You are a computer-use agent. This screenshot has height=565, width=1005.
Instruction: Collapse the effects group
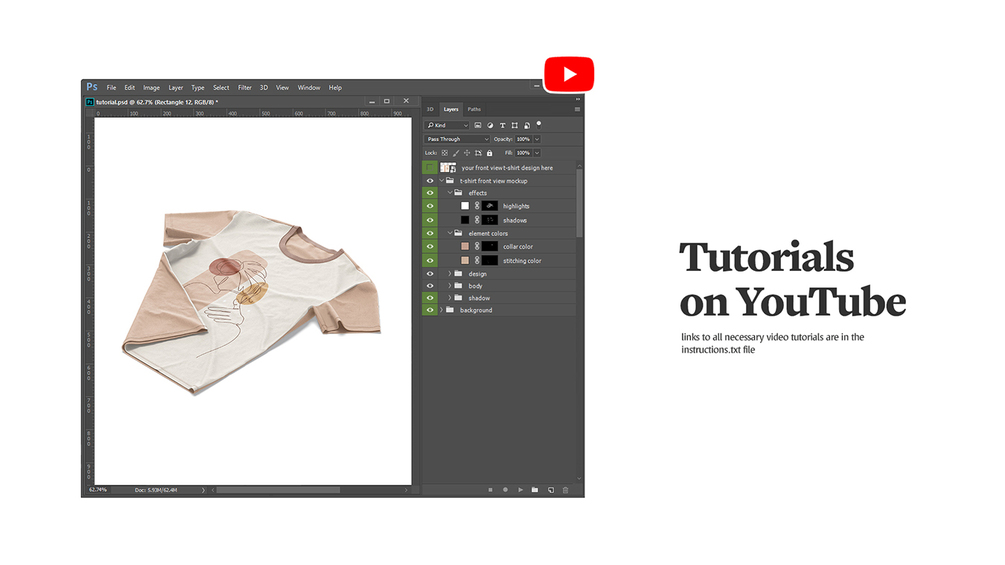tap(449, 193)
